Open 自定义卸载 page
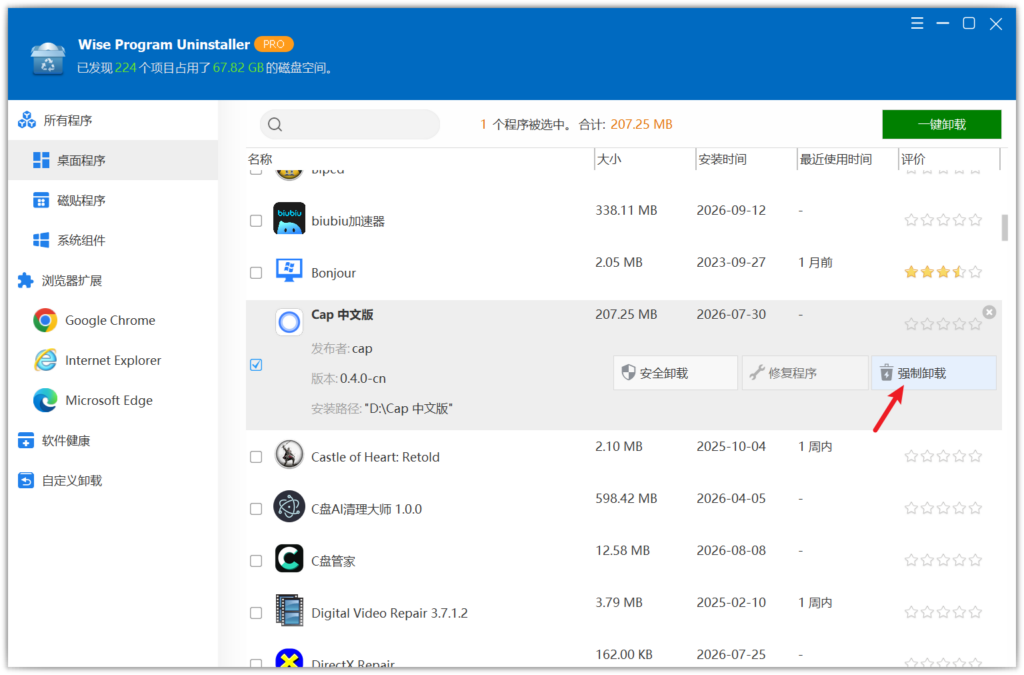1024x675 pixels. pyautogui.click(x=113, y=481)
